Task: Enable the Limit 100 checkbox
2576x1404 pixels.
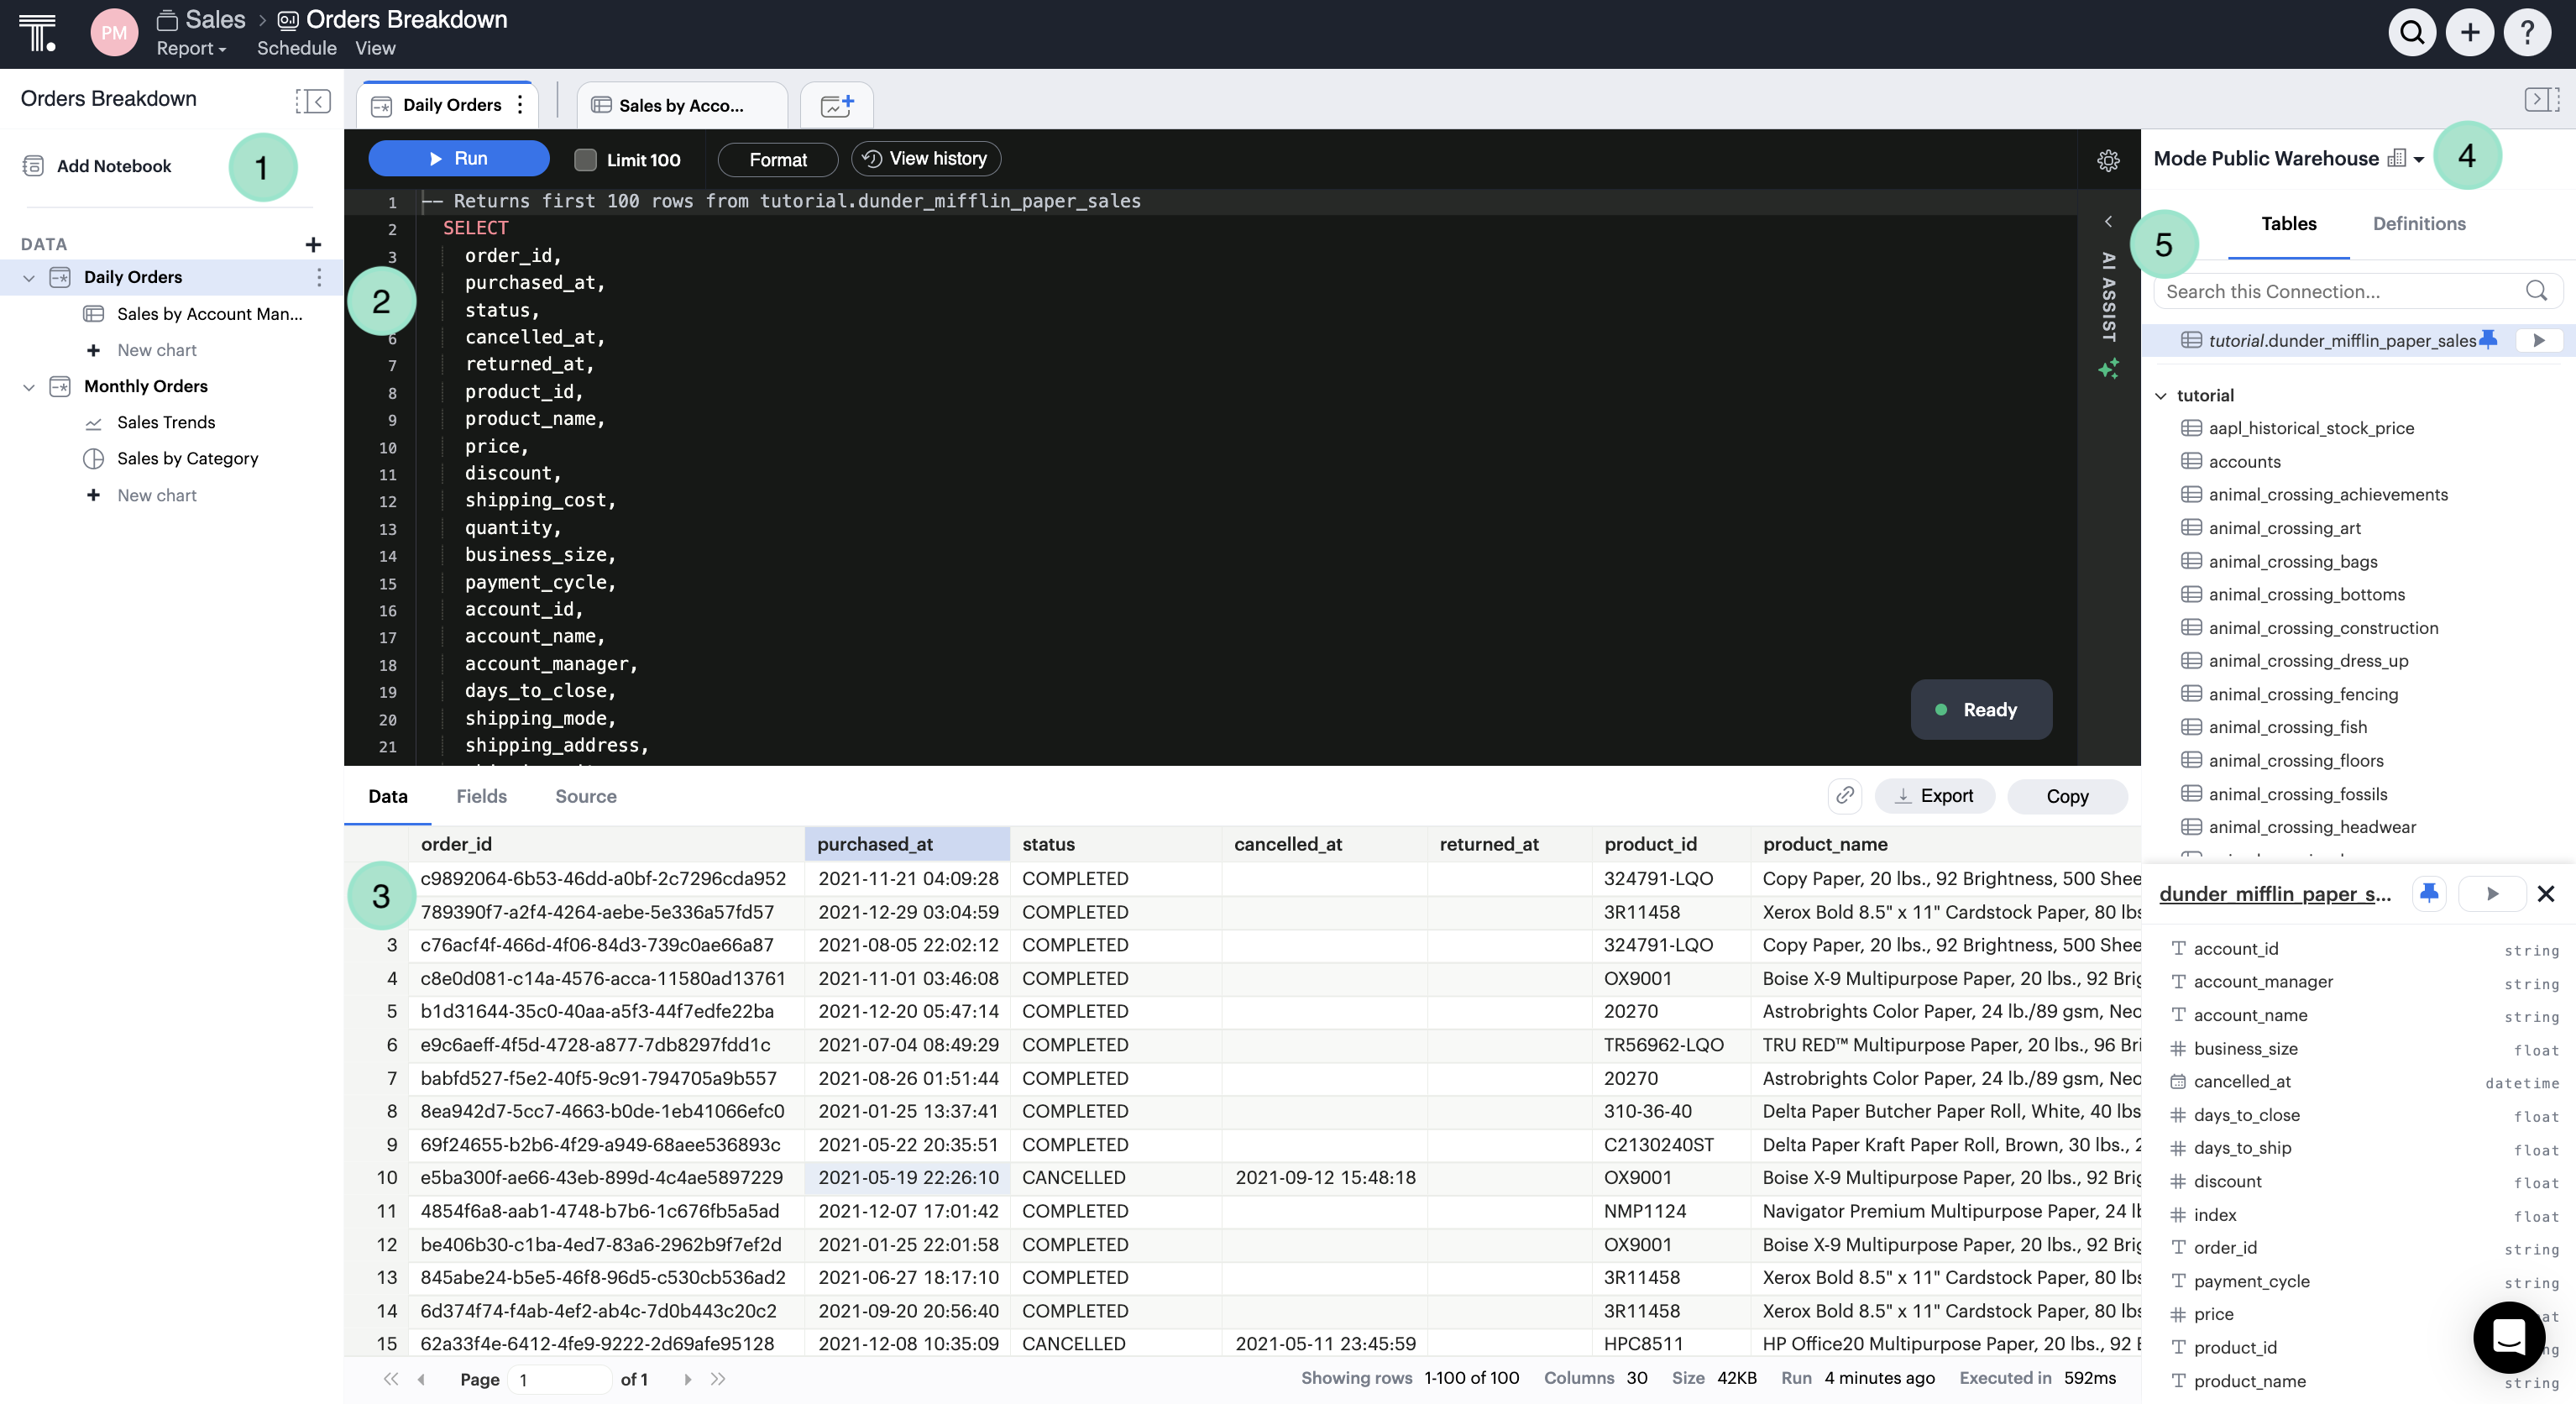Action: click(585, 159)
